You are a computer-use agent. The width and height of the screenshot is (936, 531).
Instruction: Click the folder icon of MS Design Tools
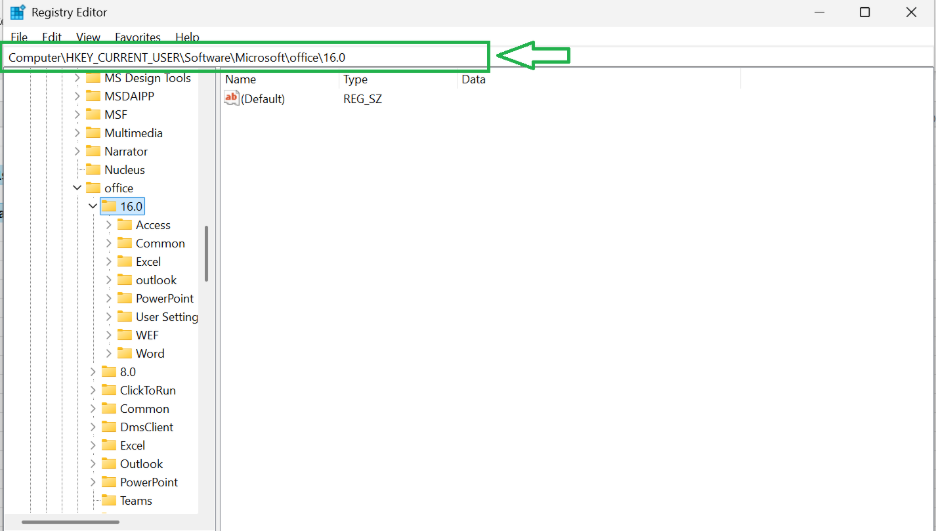click(93, 78)
